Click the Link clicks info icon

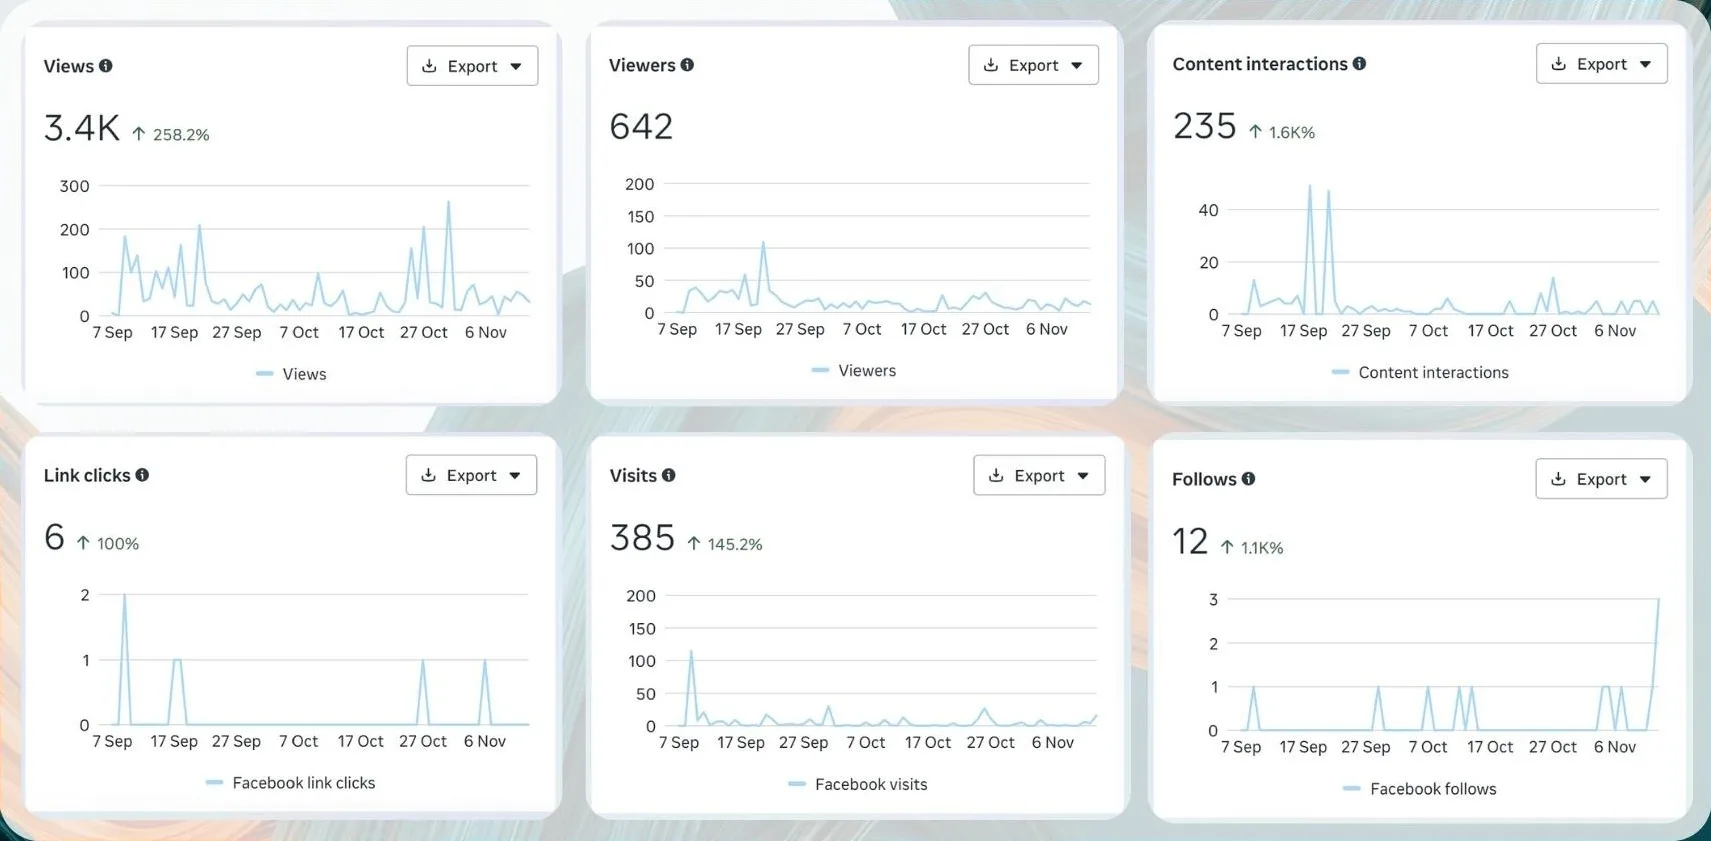pos(142,475)
